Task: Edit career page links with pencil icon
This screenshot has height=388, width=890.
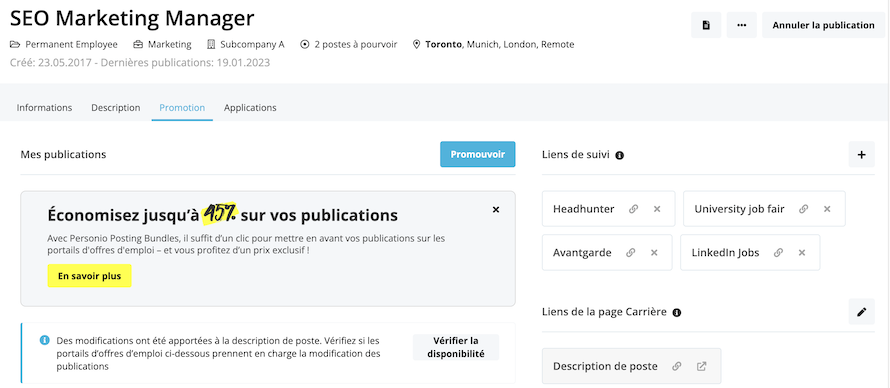Action: [862, 311]
